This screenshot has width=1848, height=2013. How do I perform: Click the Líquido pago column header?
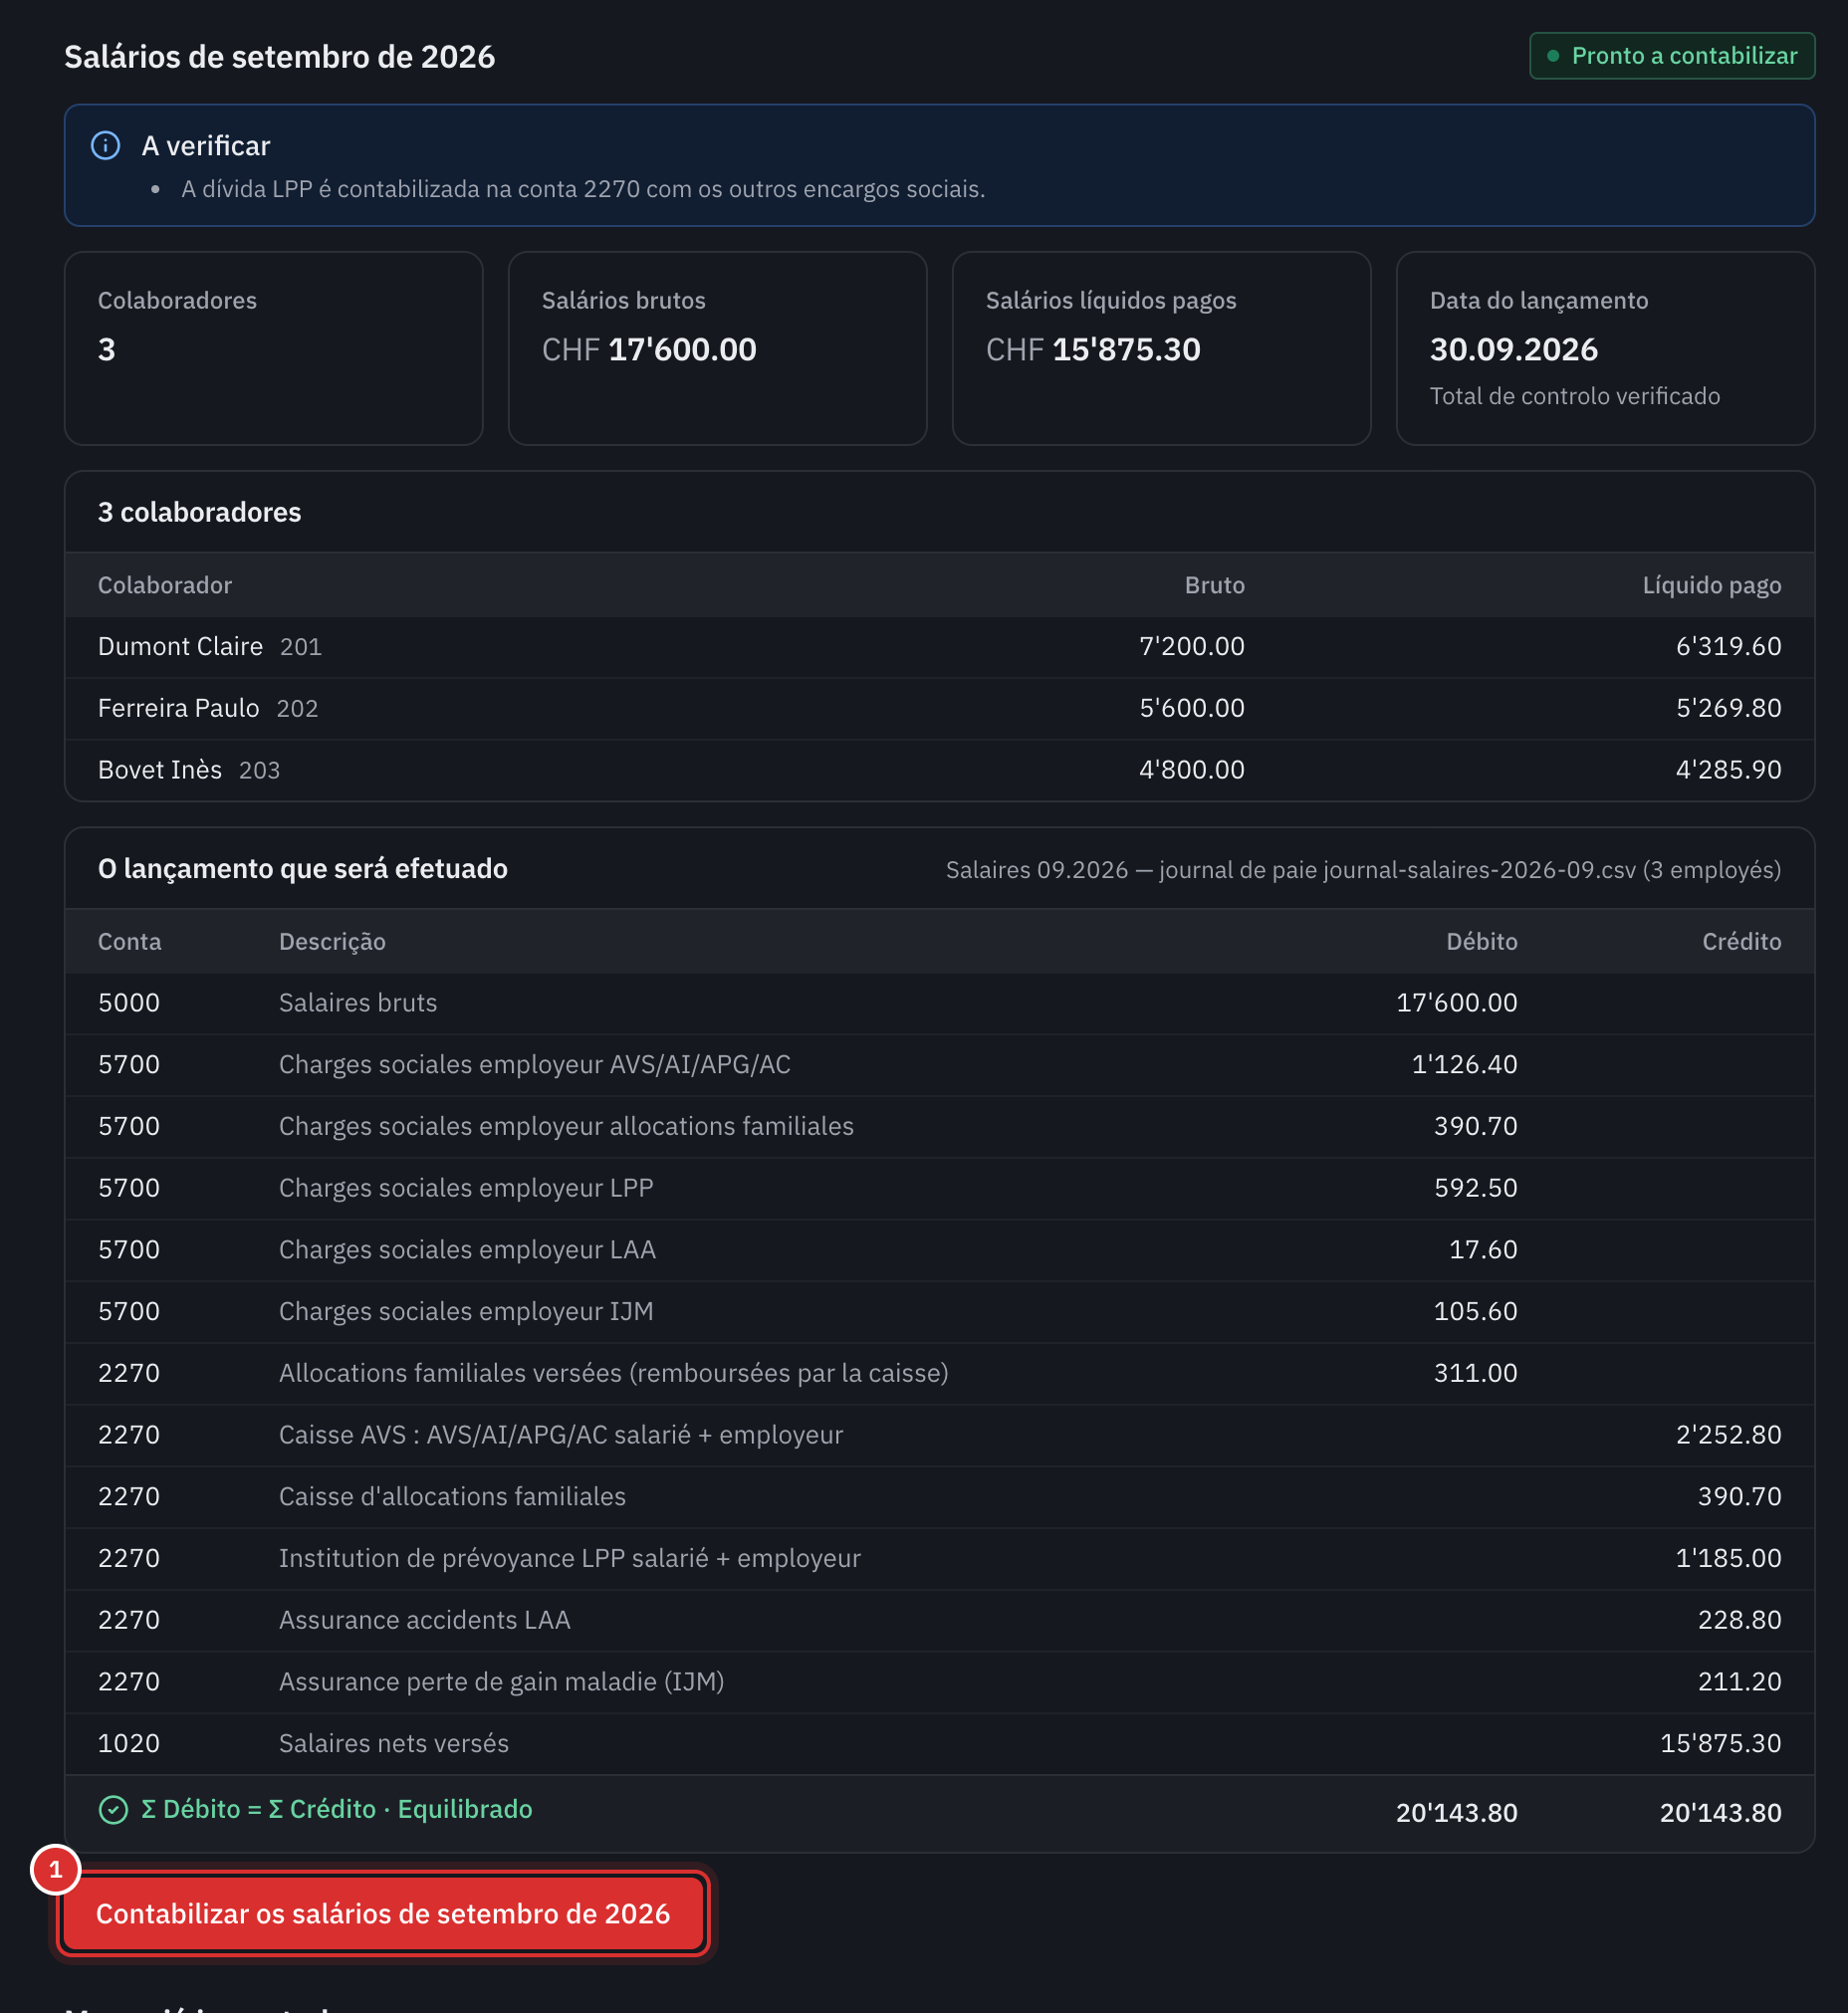point(1711,586)
